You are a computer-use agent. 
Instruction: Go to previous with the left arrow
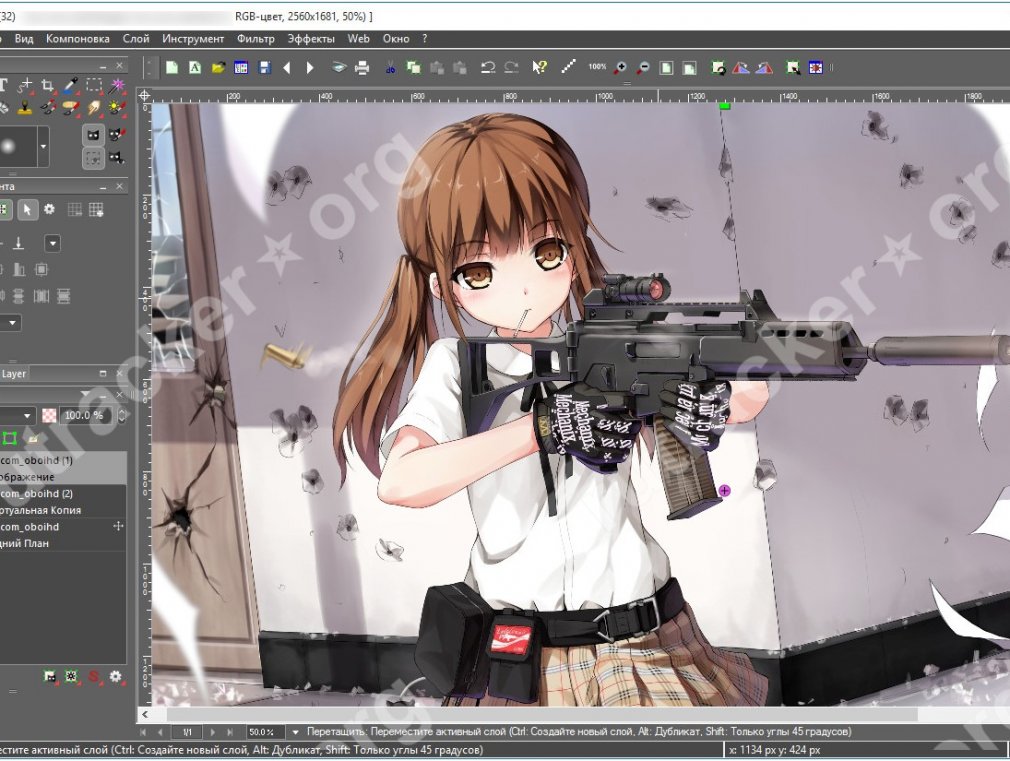pos(287,67)
